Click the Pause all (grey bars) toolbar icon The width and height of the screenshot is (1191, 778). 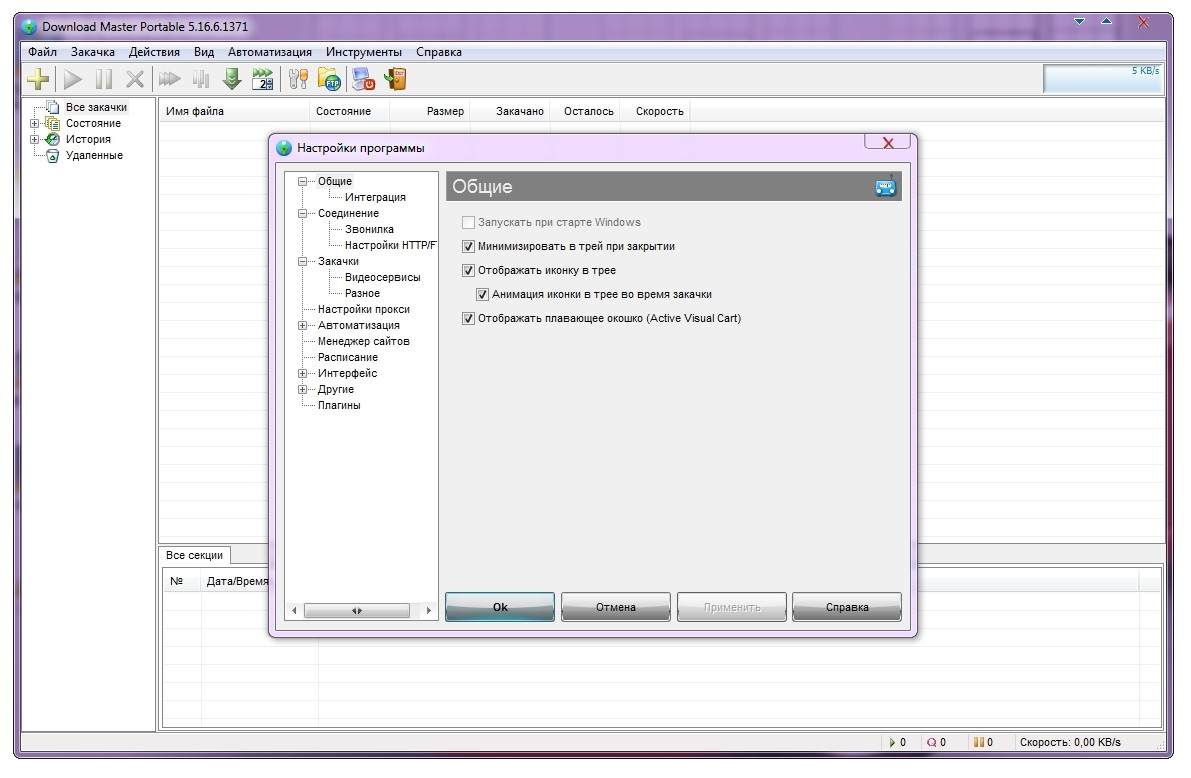tap(201, 78)
